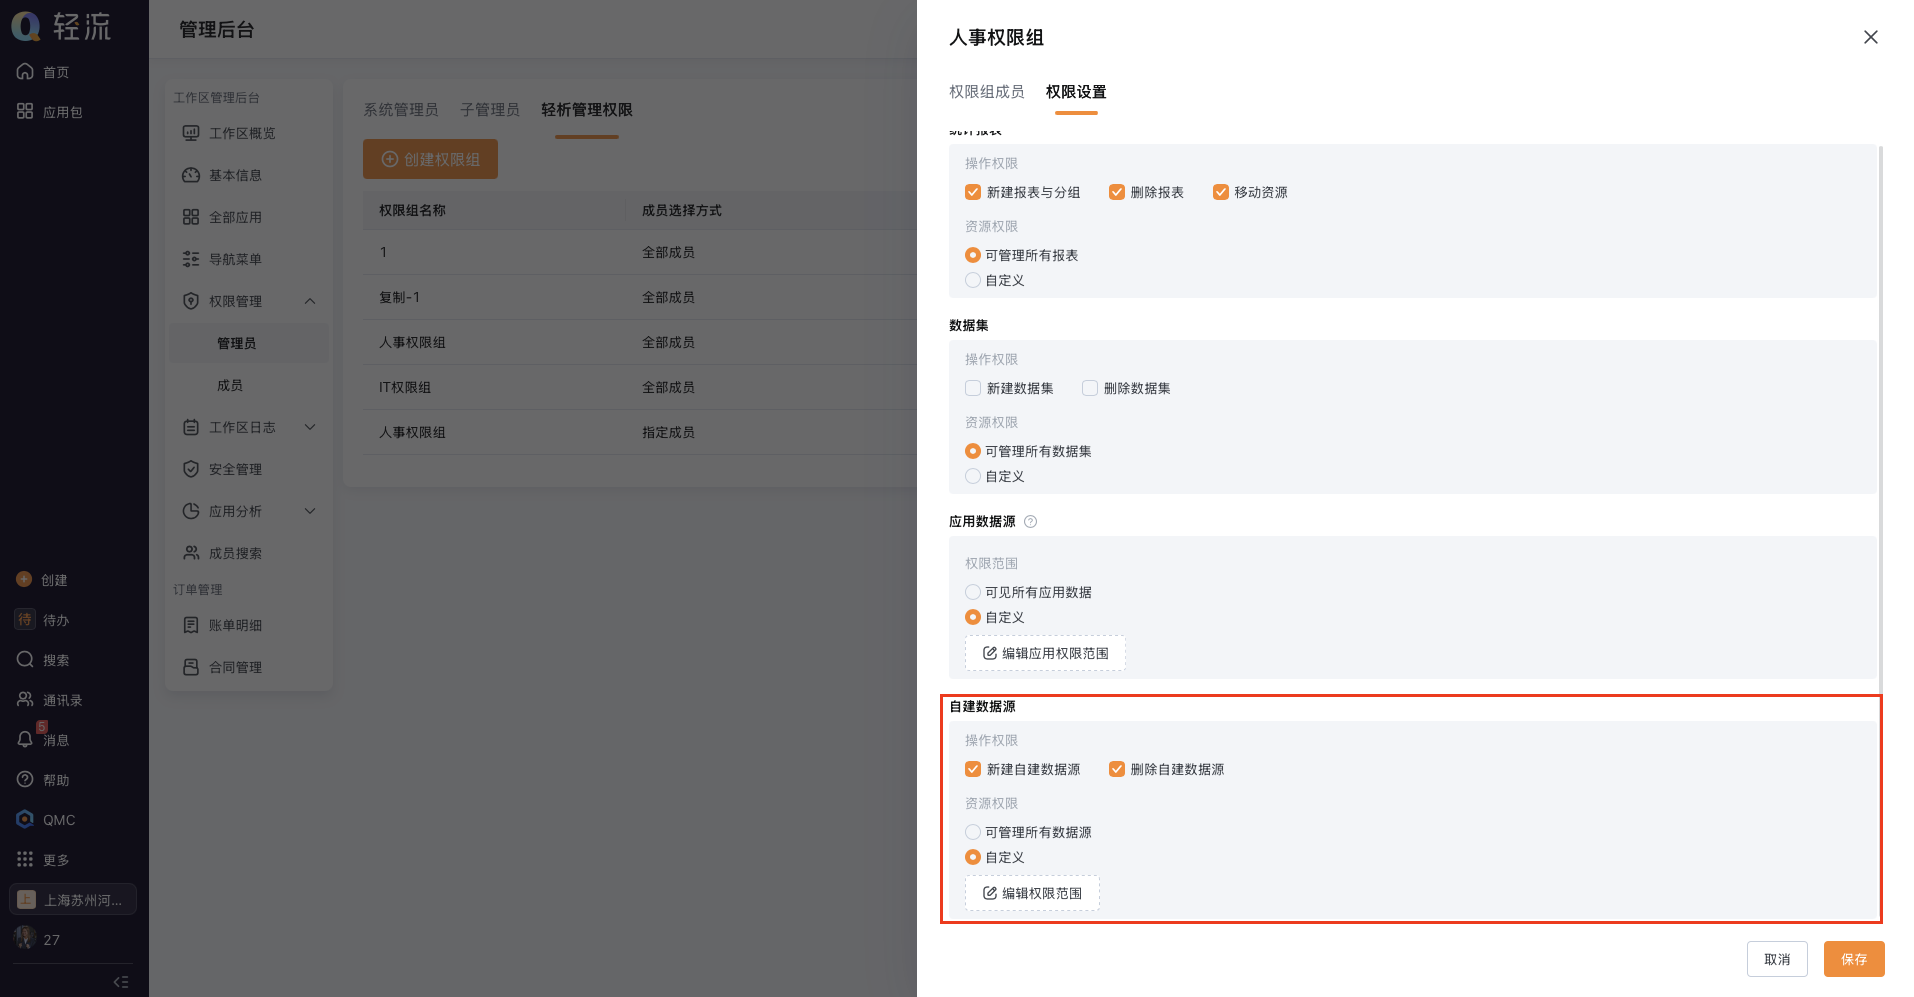
Task: Switch to 权限组成员 tab
Action: click(986, 91)
